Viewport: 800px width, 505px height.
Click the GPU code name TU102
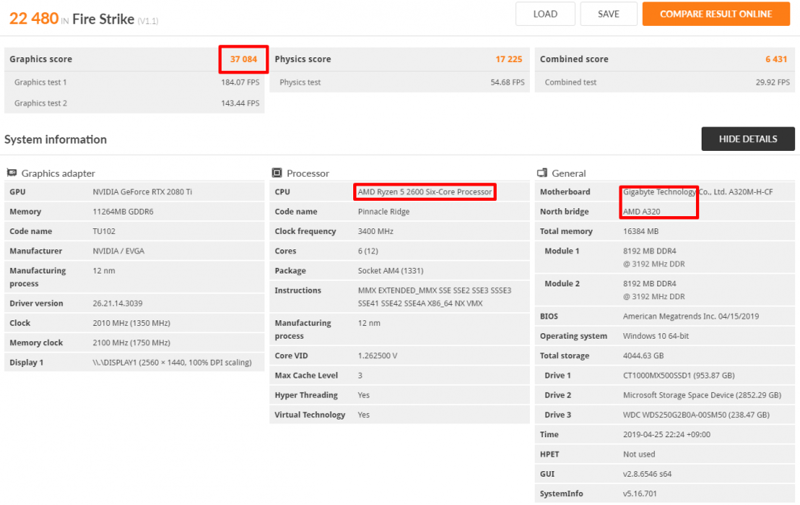click(x=104, y=231)
